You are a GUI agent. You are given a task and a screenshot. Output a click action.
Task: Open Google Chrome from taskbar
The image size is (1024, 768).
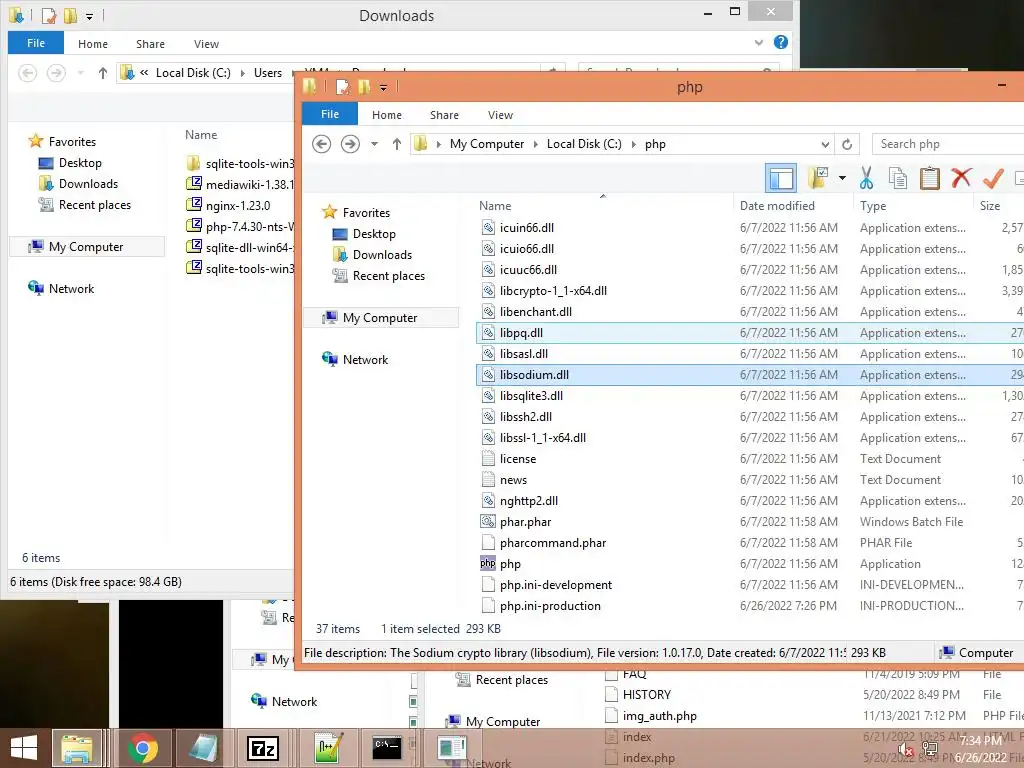(142, 748)
